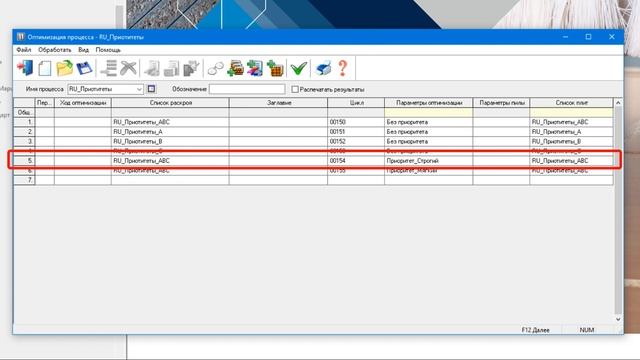Open the Файл menu
This screenshot has width=640, height=360.
pos(24,50)
